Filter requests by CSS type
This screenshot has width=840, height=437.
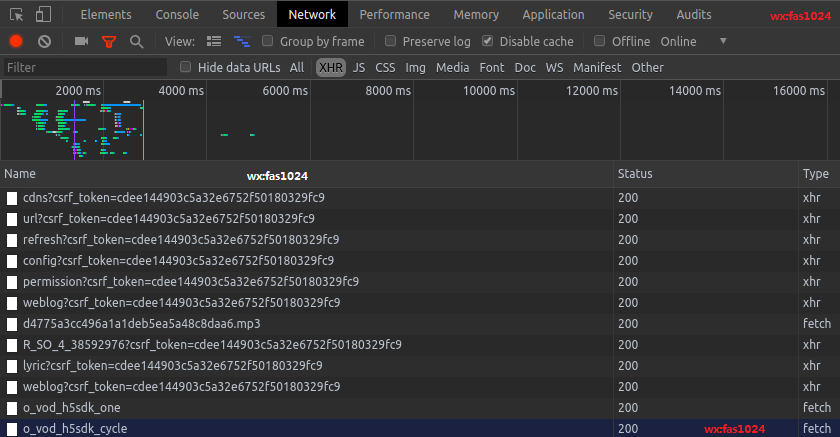pyautogui.click(x=385, y=67)
